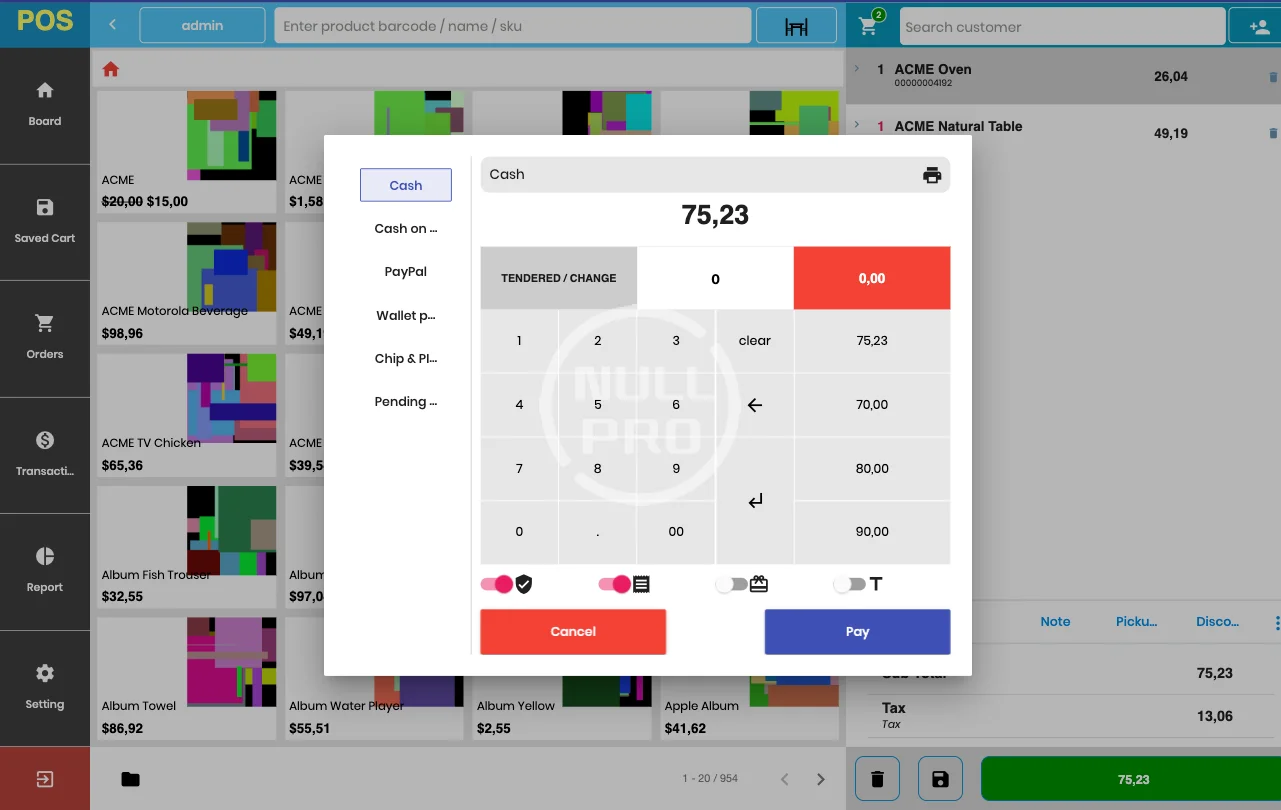Click the logout icon in sidebar
Viewport: 1281px width, 810px height.
click(45, 779)
